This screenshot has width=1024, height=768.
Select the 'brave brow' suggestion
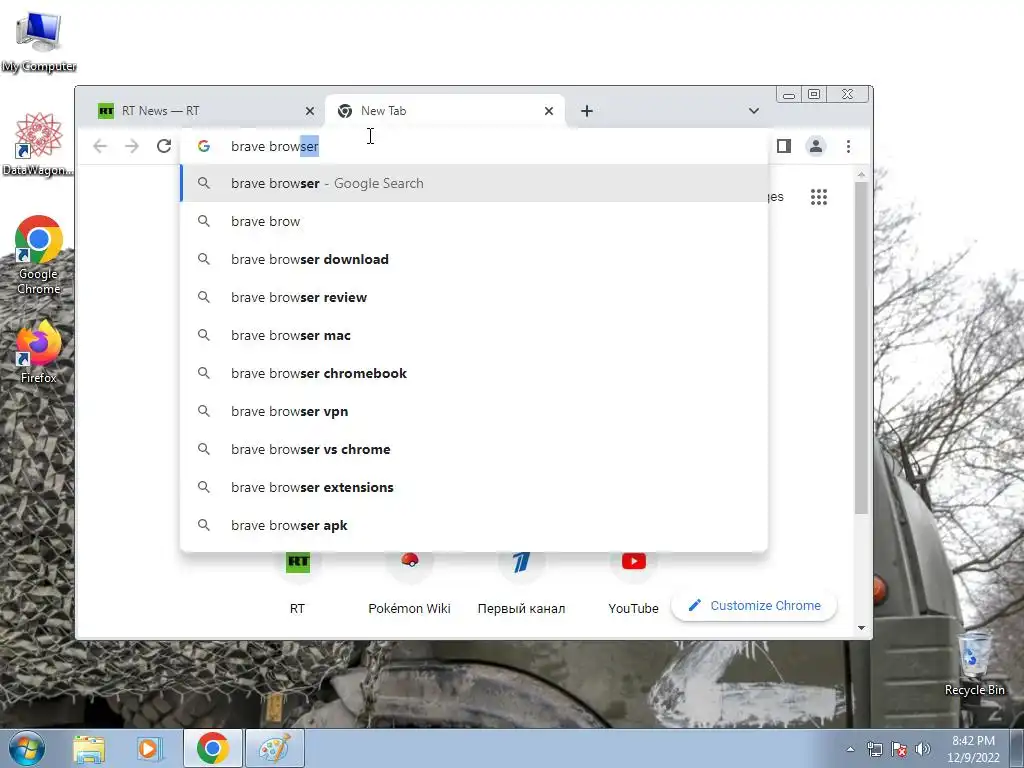click(474, 221)
